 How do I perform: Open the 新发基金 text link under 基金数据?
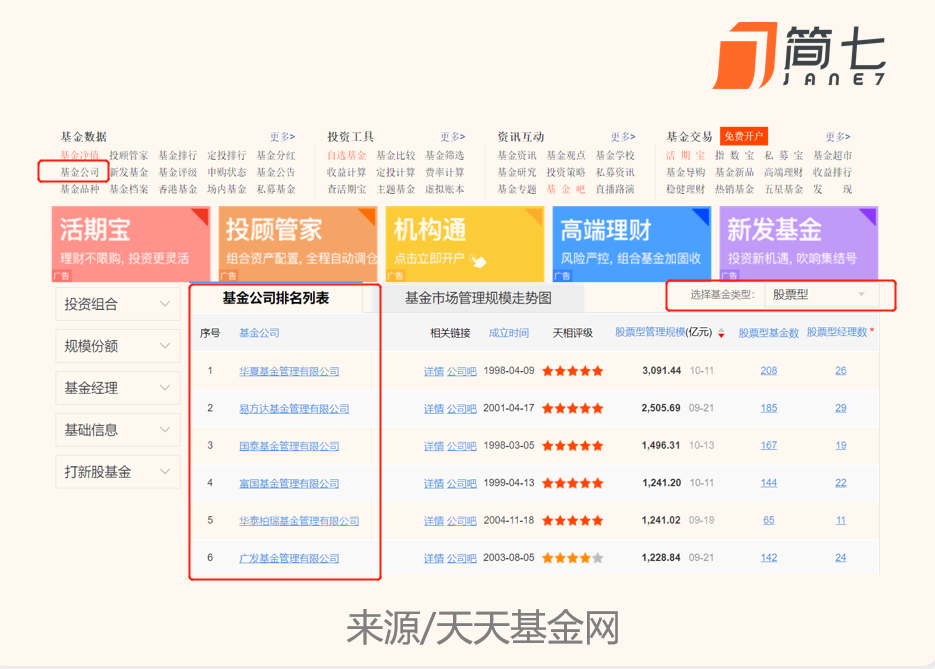[x=129, y=172]
